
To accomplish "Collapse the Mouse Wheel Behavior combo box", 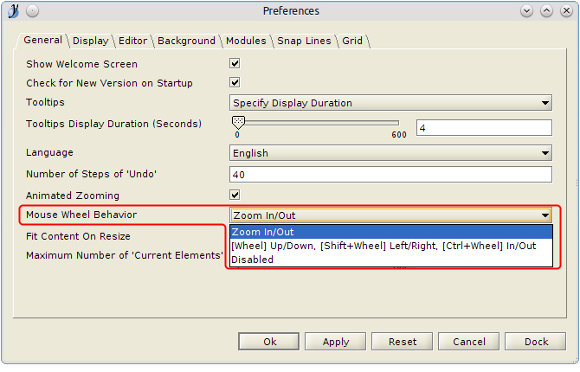I will coord(390,215).
